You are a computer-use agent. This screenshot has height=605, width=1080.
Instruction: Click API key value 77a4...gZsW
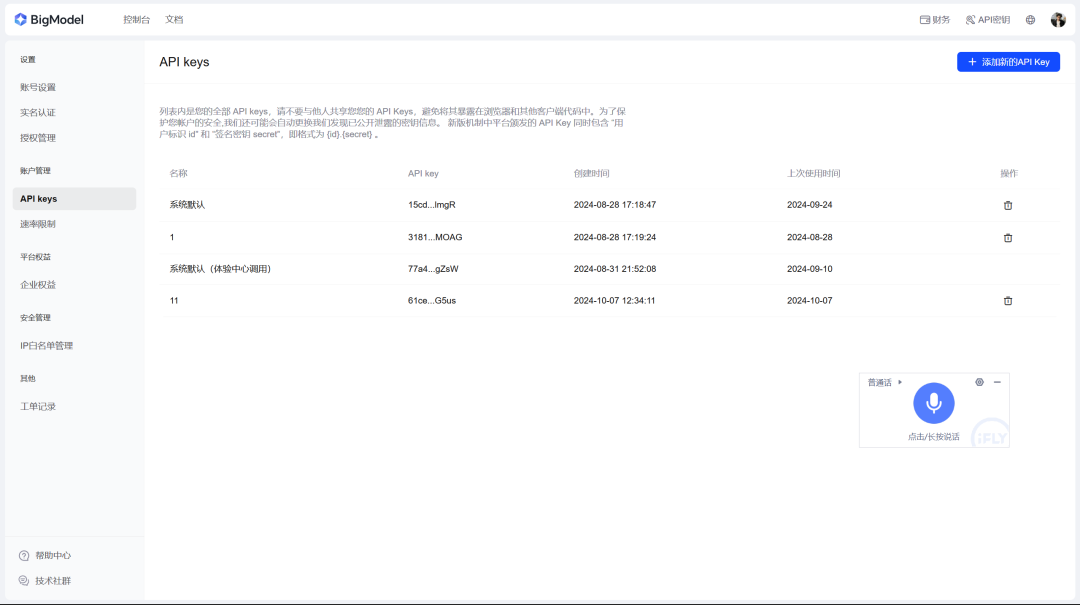pos(433,269)
